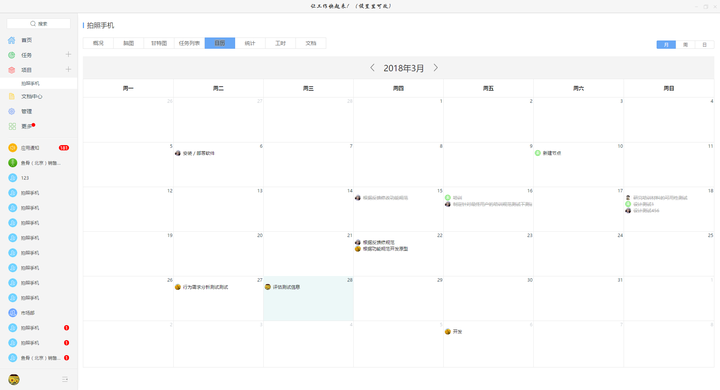Select the highlighted 日历 calendar tab
Screen dimensions: 720x390
220,43
